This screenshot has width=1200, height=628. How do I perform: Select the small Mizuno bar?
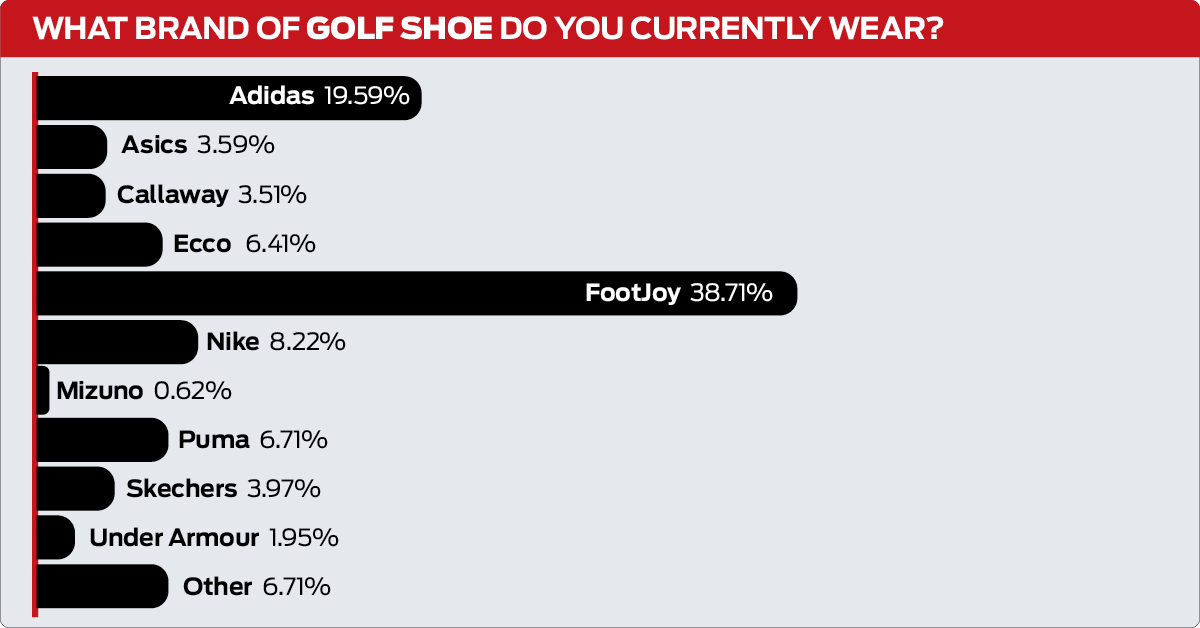click(43, 391)
